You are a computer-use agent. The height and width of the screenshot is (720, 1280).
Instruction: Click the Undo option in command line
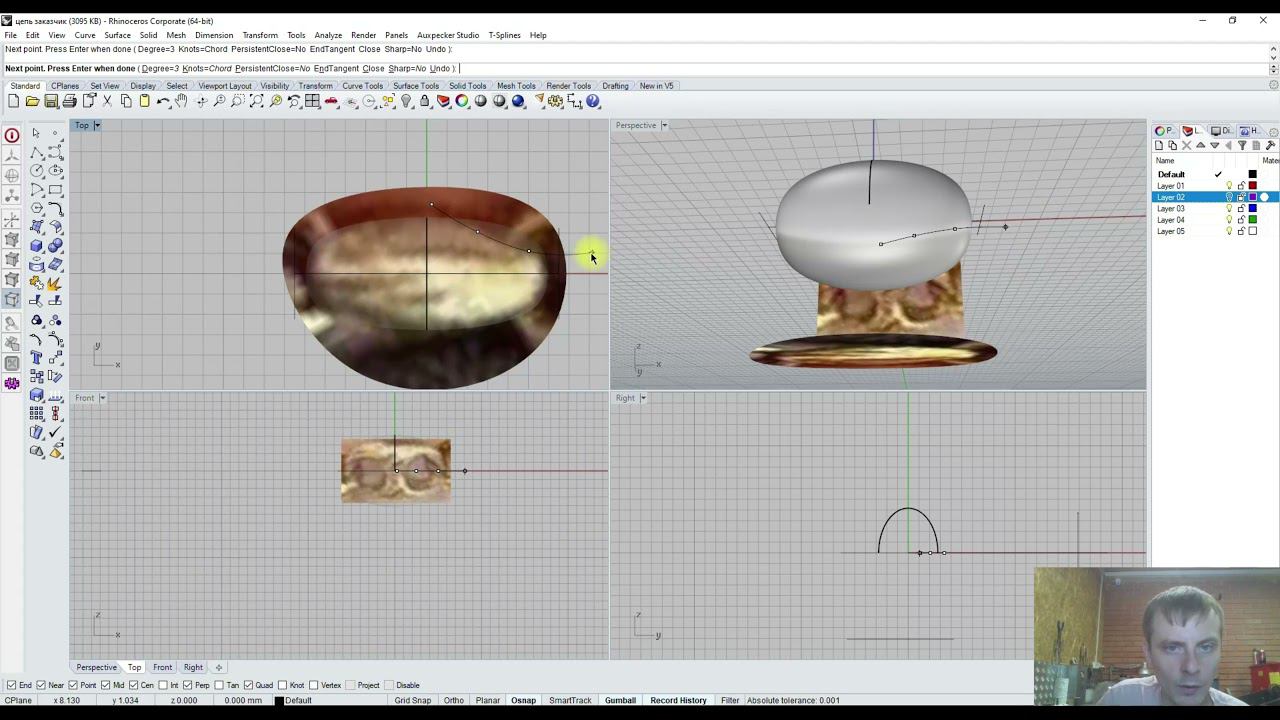439,68
